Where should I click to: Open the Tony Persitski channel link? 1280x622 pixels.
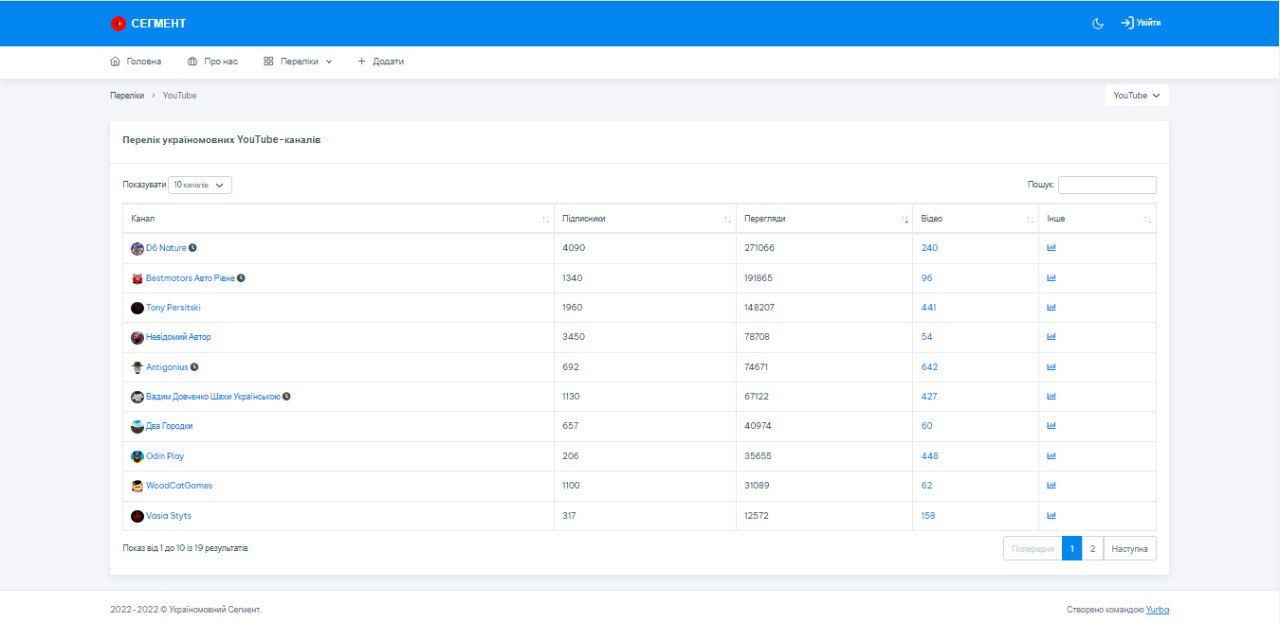(x=173, y=308)
